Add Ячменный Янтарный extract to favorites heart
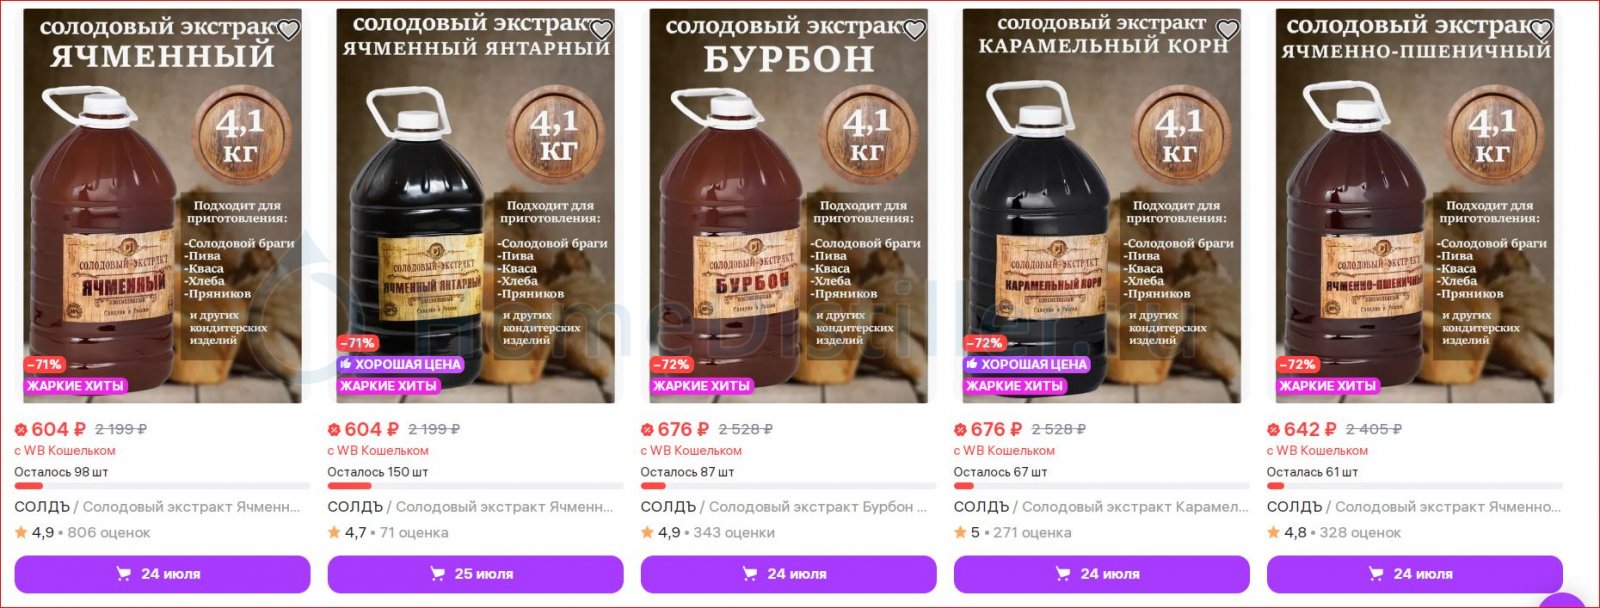 coord(601,30)
